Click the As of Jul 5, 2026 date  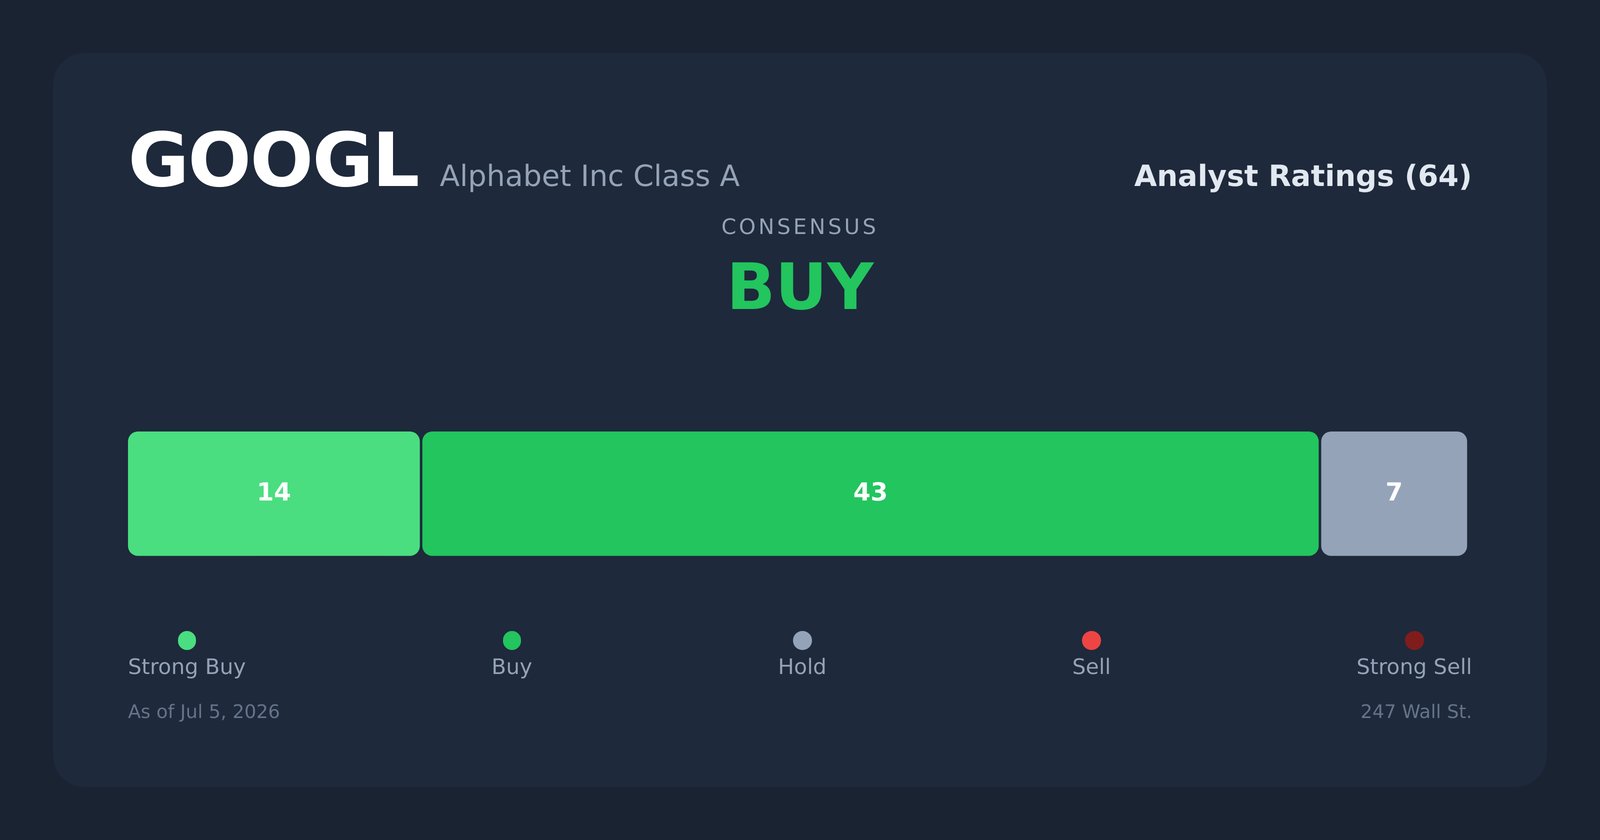pyautogui.click(x=204, y=712)
